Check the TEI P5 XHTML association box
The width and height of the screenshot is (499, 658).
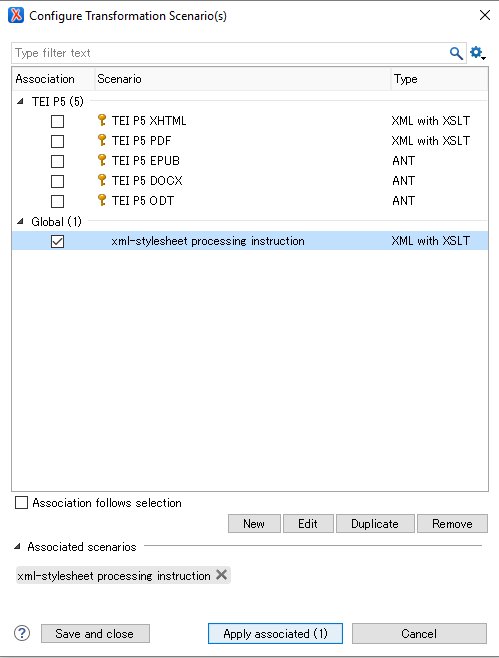point(57,121)
